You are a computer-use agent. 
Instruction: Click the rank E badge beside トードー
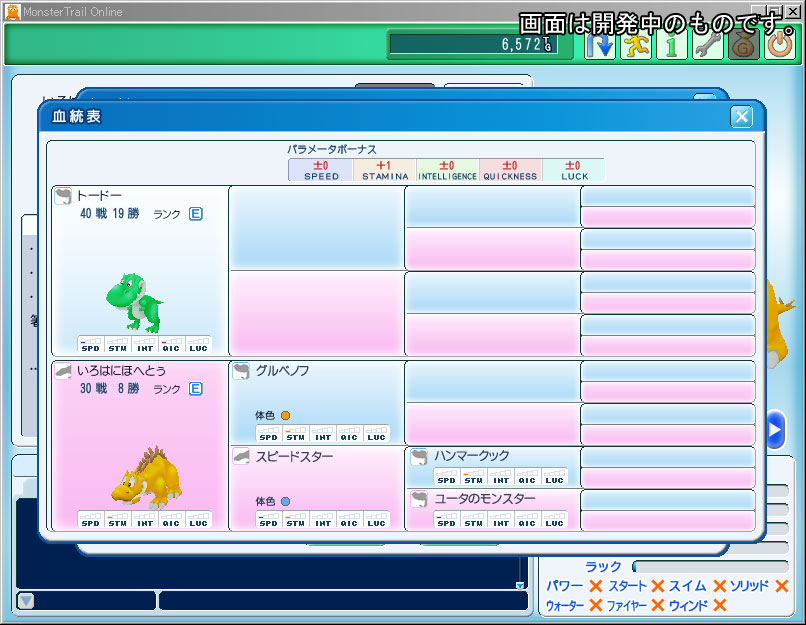pos(196,214)
